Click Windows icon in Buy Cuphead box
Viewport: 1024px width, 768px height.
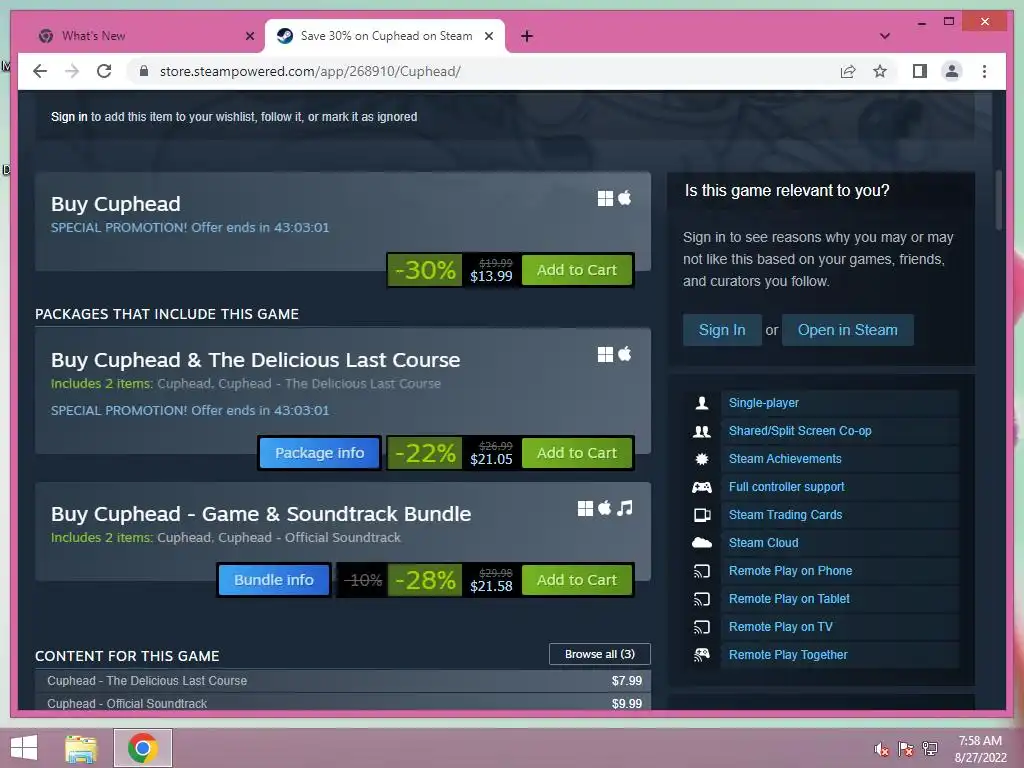605,198
